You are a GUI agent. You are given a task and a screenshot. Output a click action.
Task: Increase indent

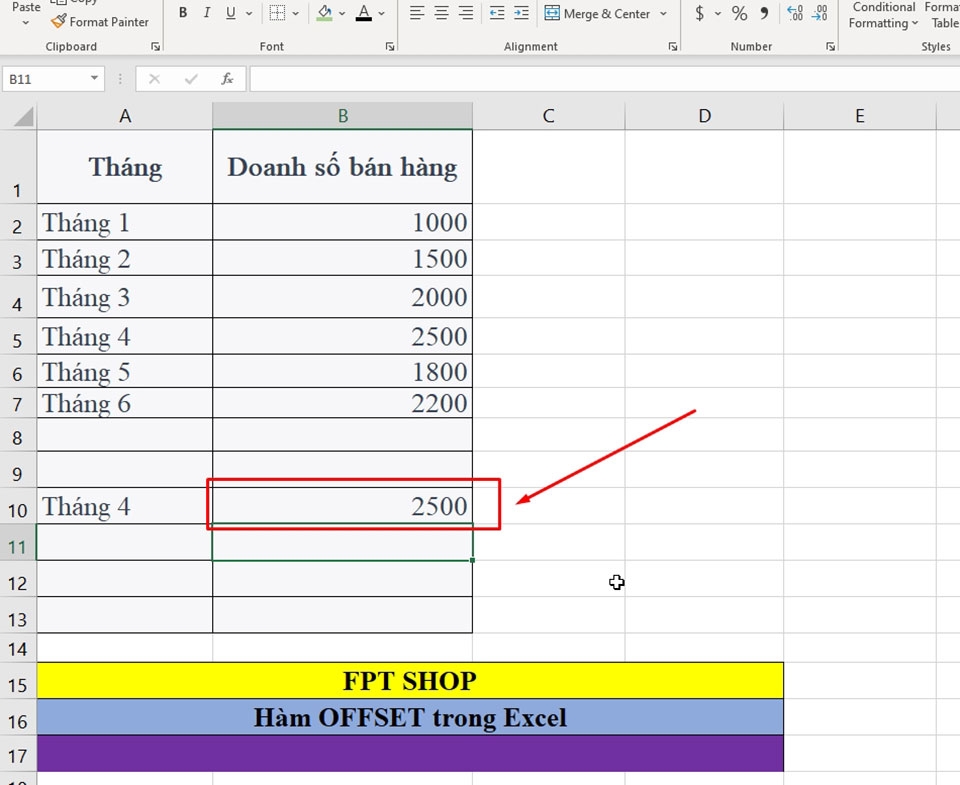coord(521,13)
